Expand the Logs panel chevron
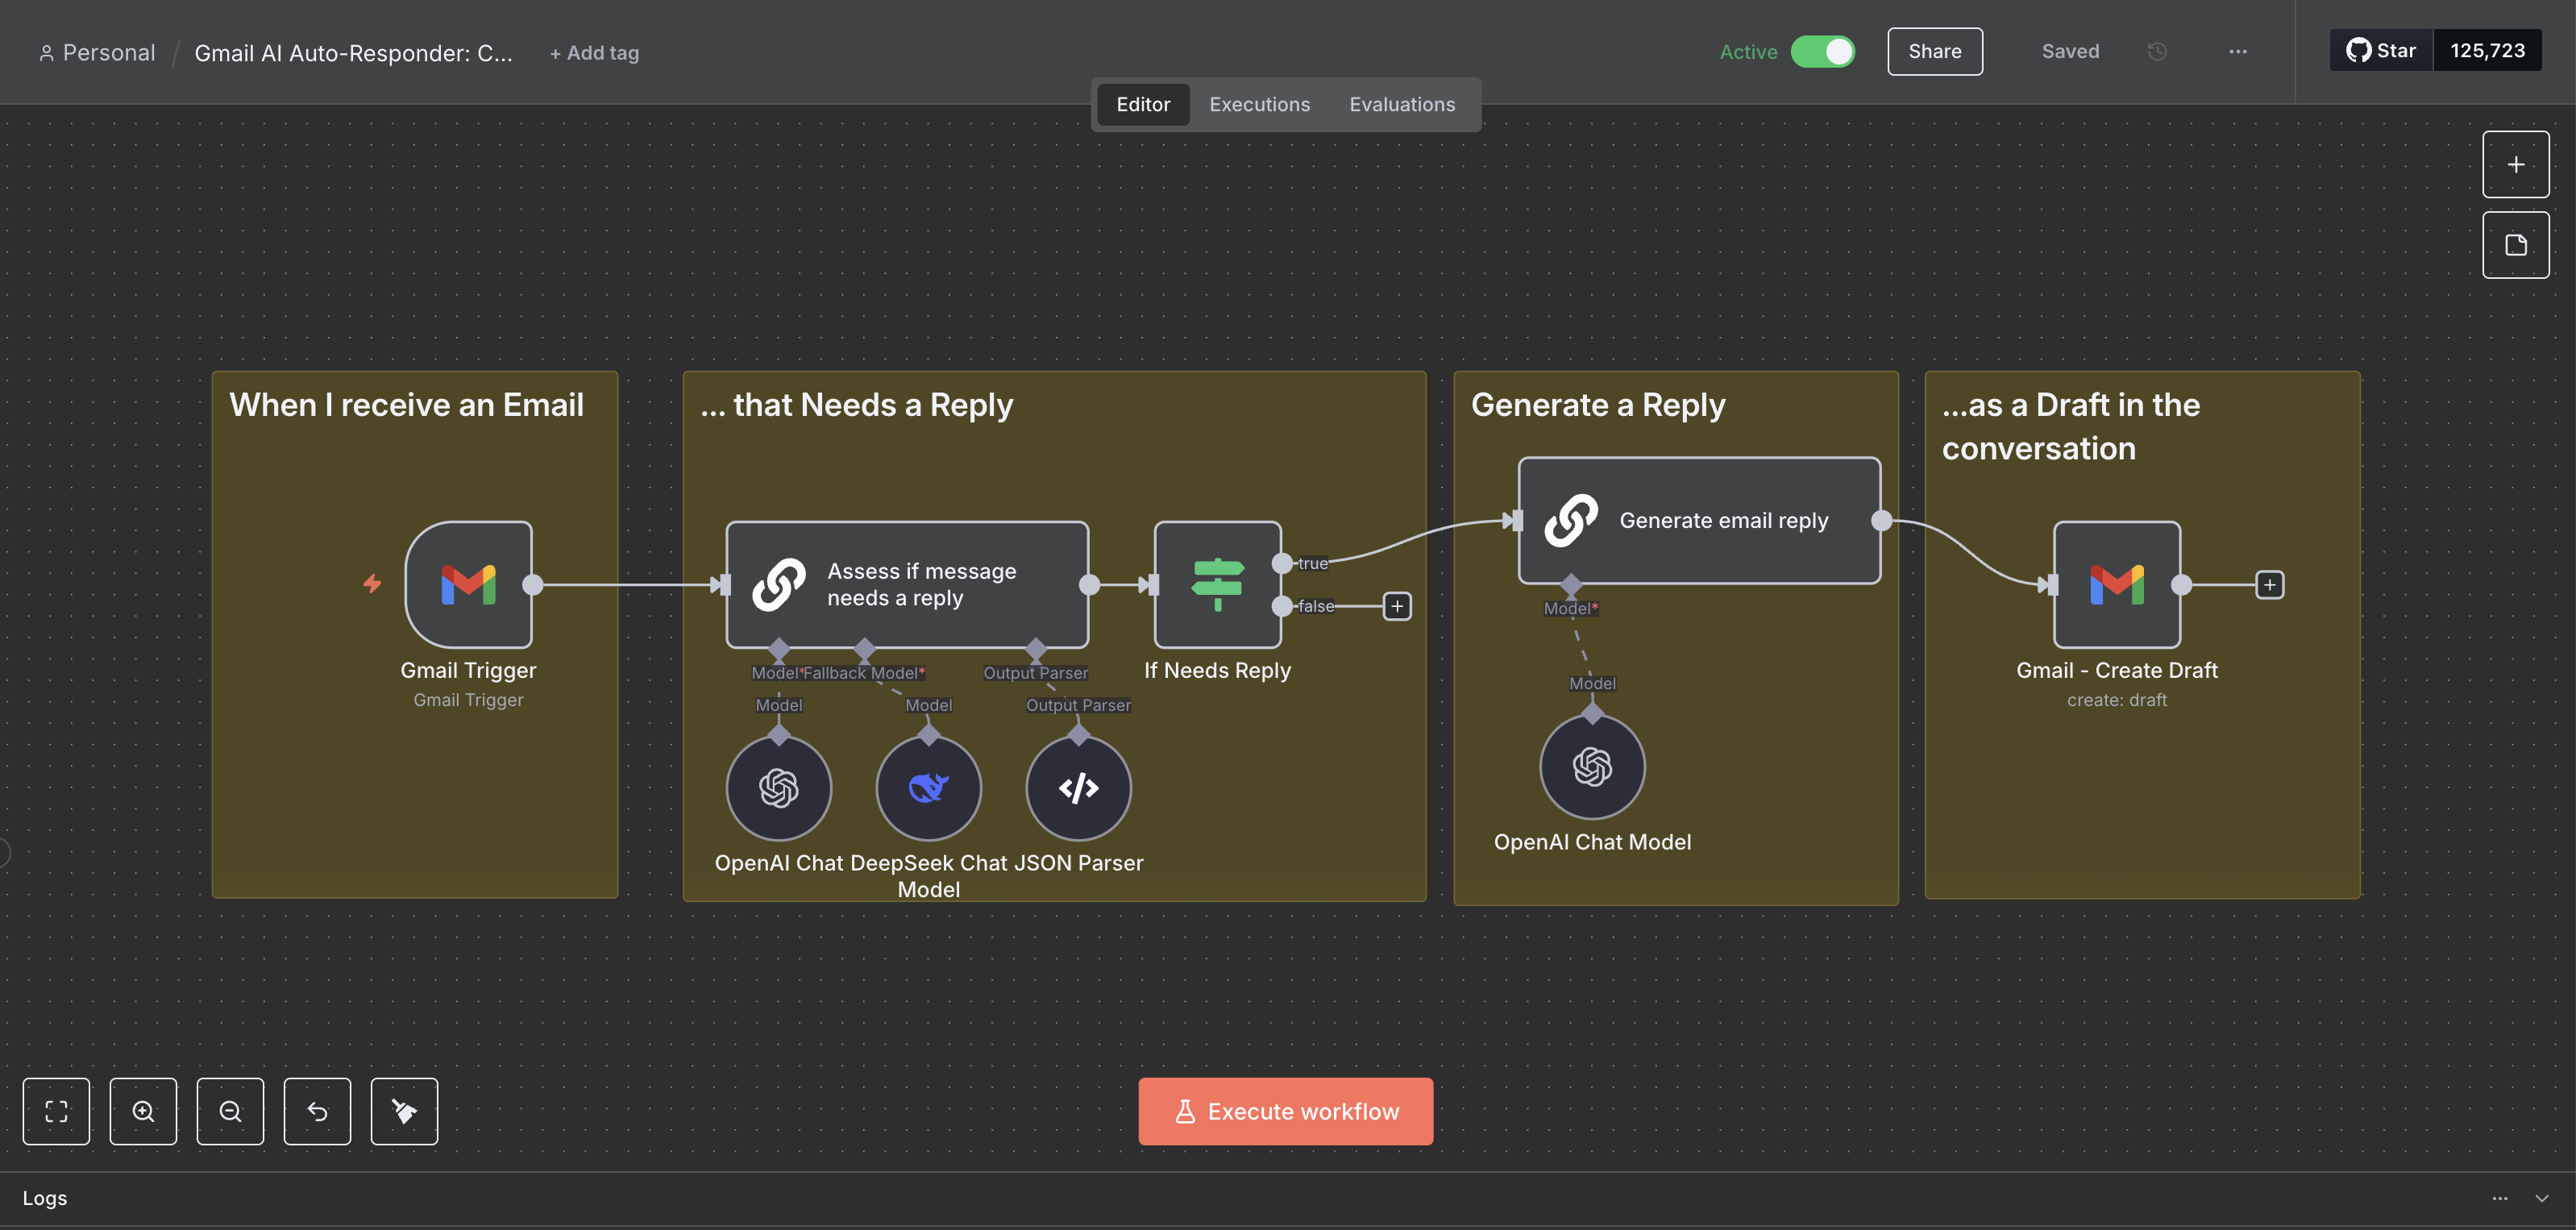This screenshot has width=2576, height=1230. pyautogui.click(x=2541, y=1198)
